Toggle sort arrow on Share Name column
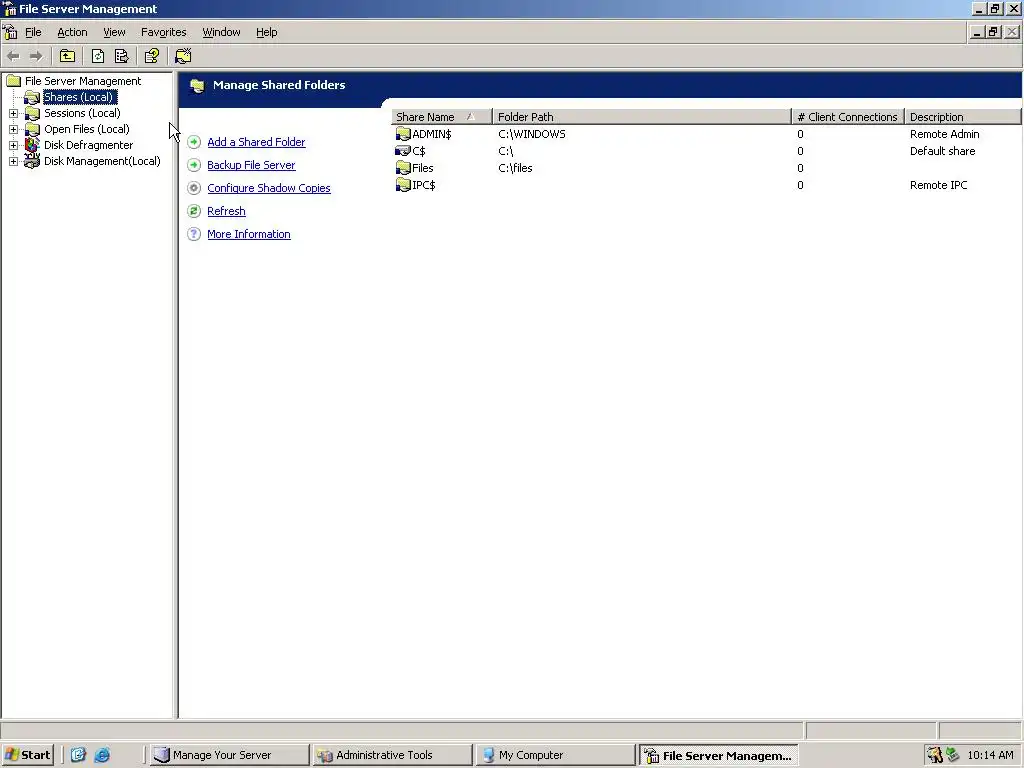The width and height of the screenshot is (1024, 768). tap(470, 117)
